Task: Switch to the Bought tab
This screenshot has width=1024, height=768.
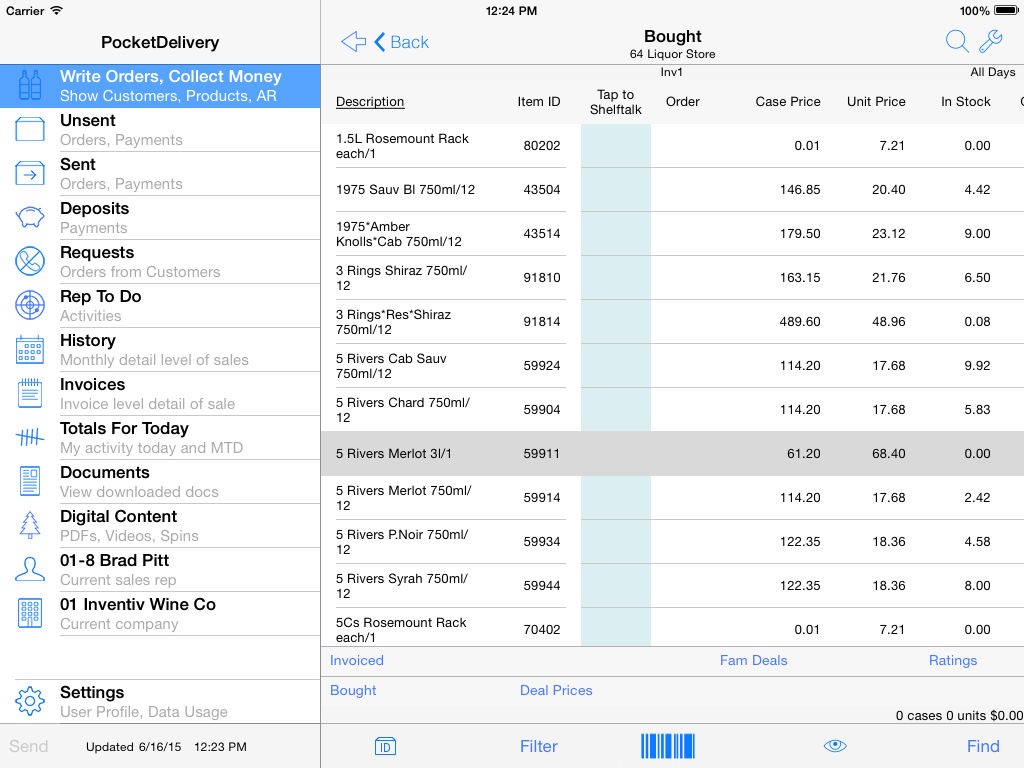Action: [x=353, y=690]
